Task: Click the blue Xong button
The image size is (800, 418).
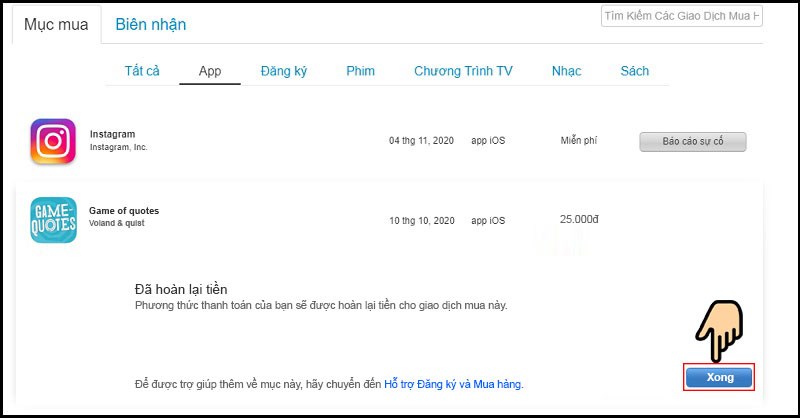Action: [719, 377]
